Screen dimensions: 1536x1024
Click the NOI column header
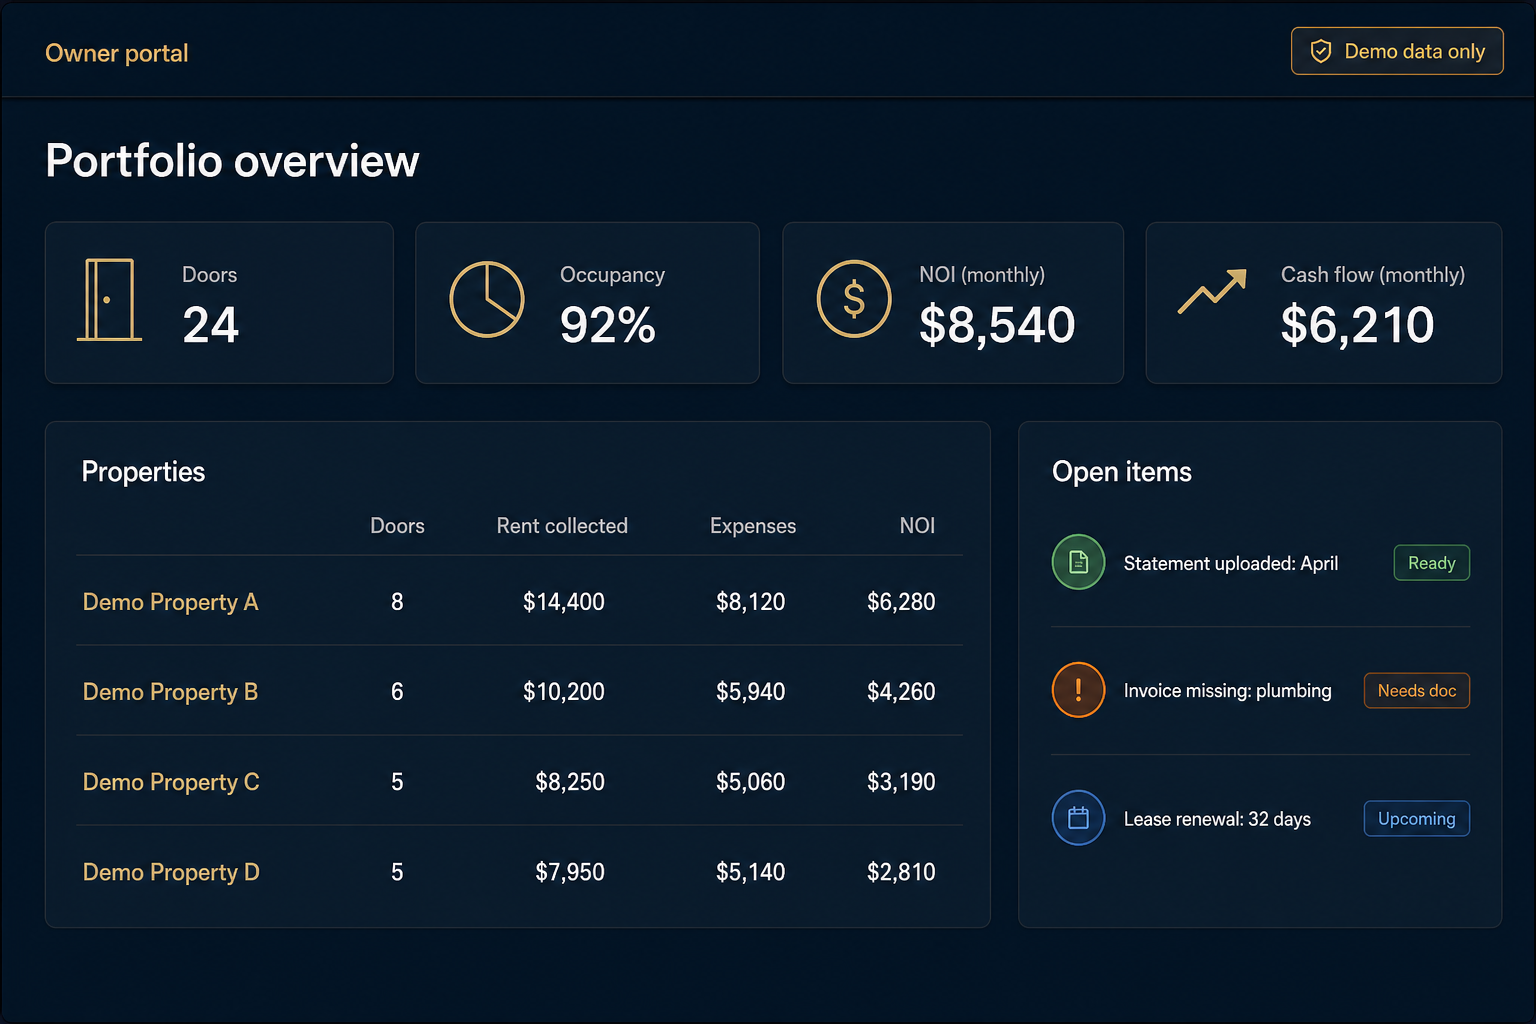tap(917, 526)
